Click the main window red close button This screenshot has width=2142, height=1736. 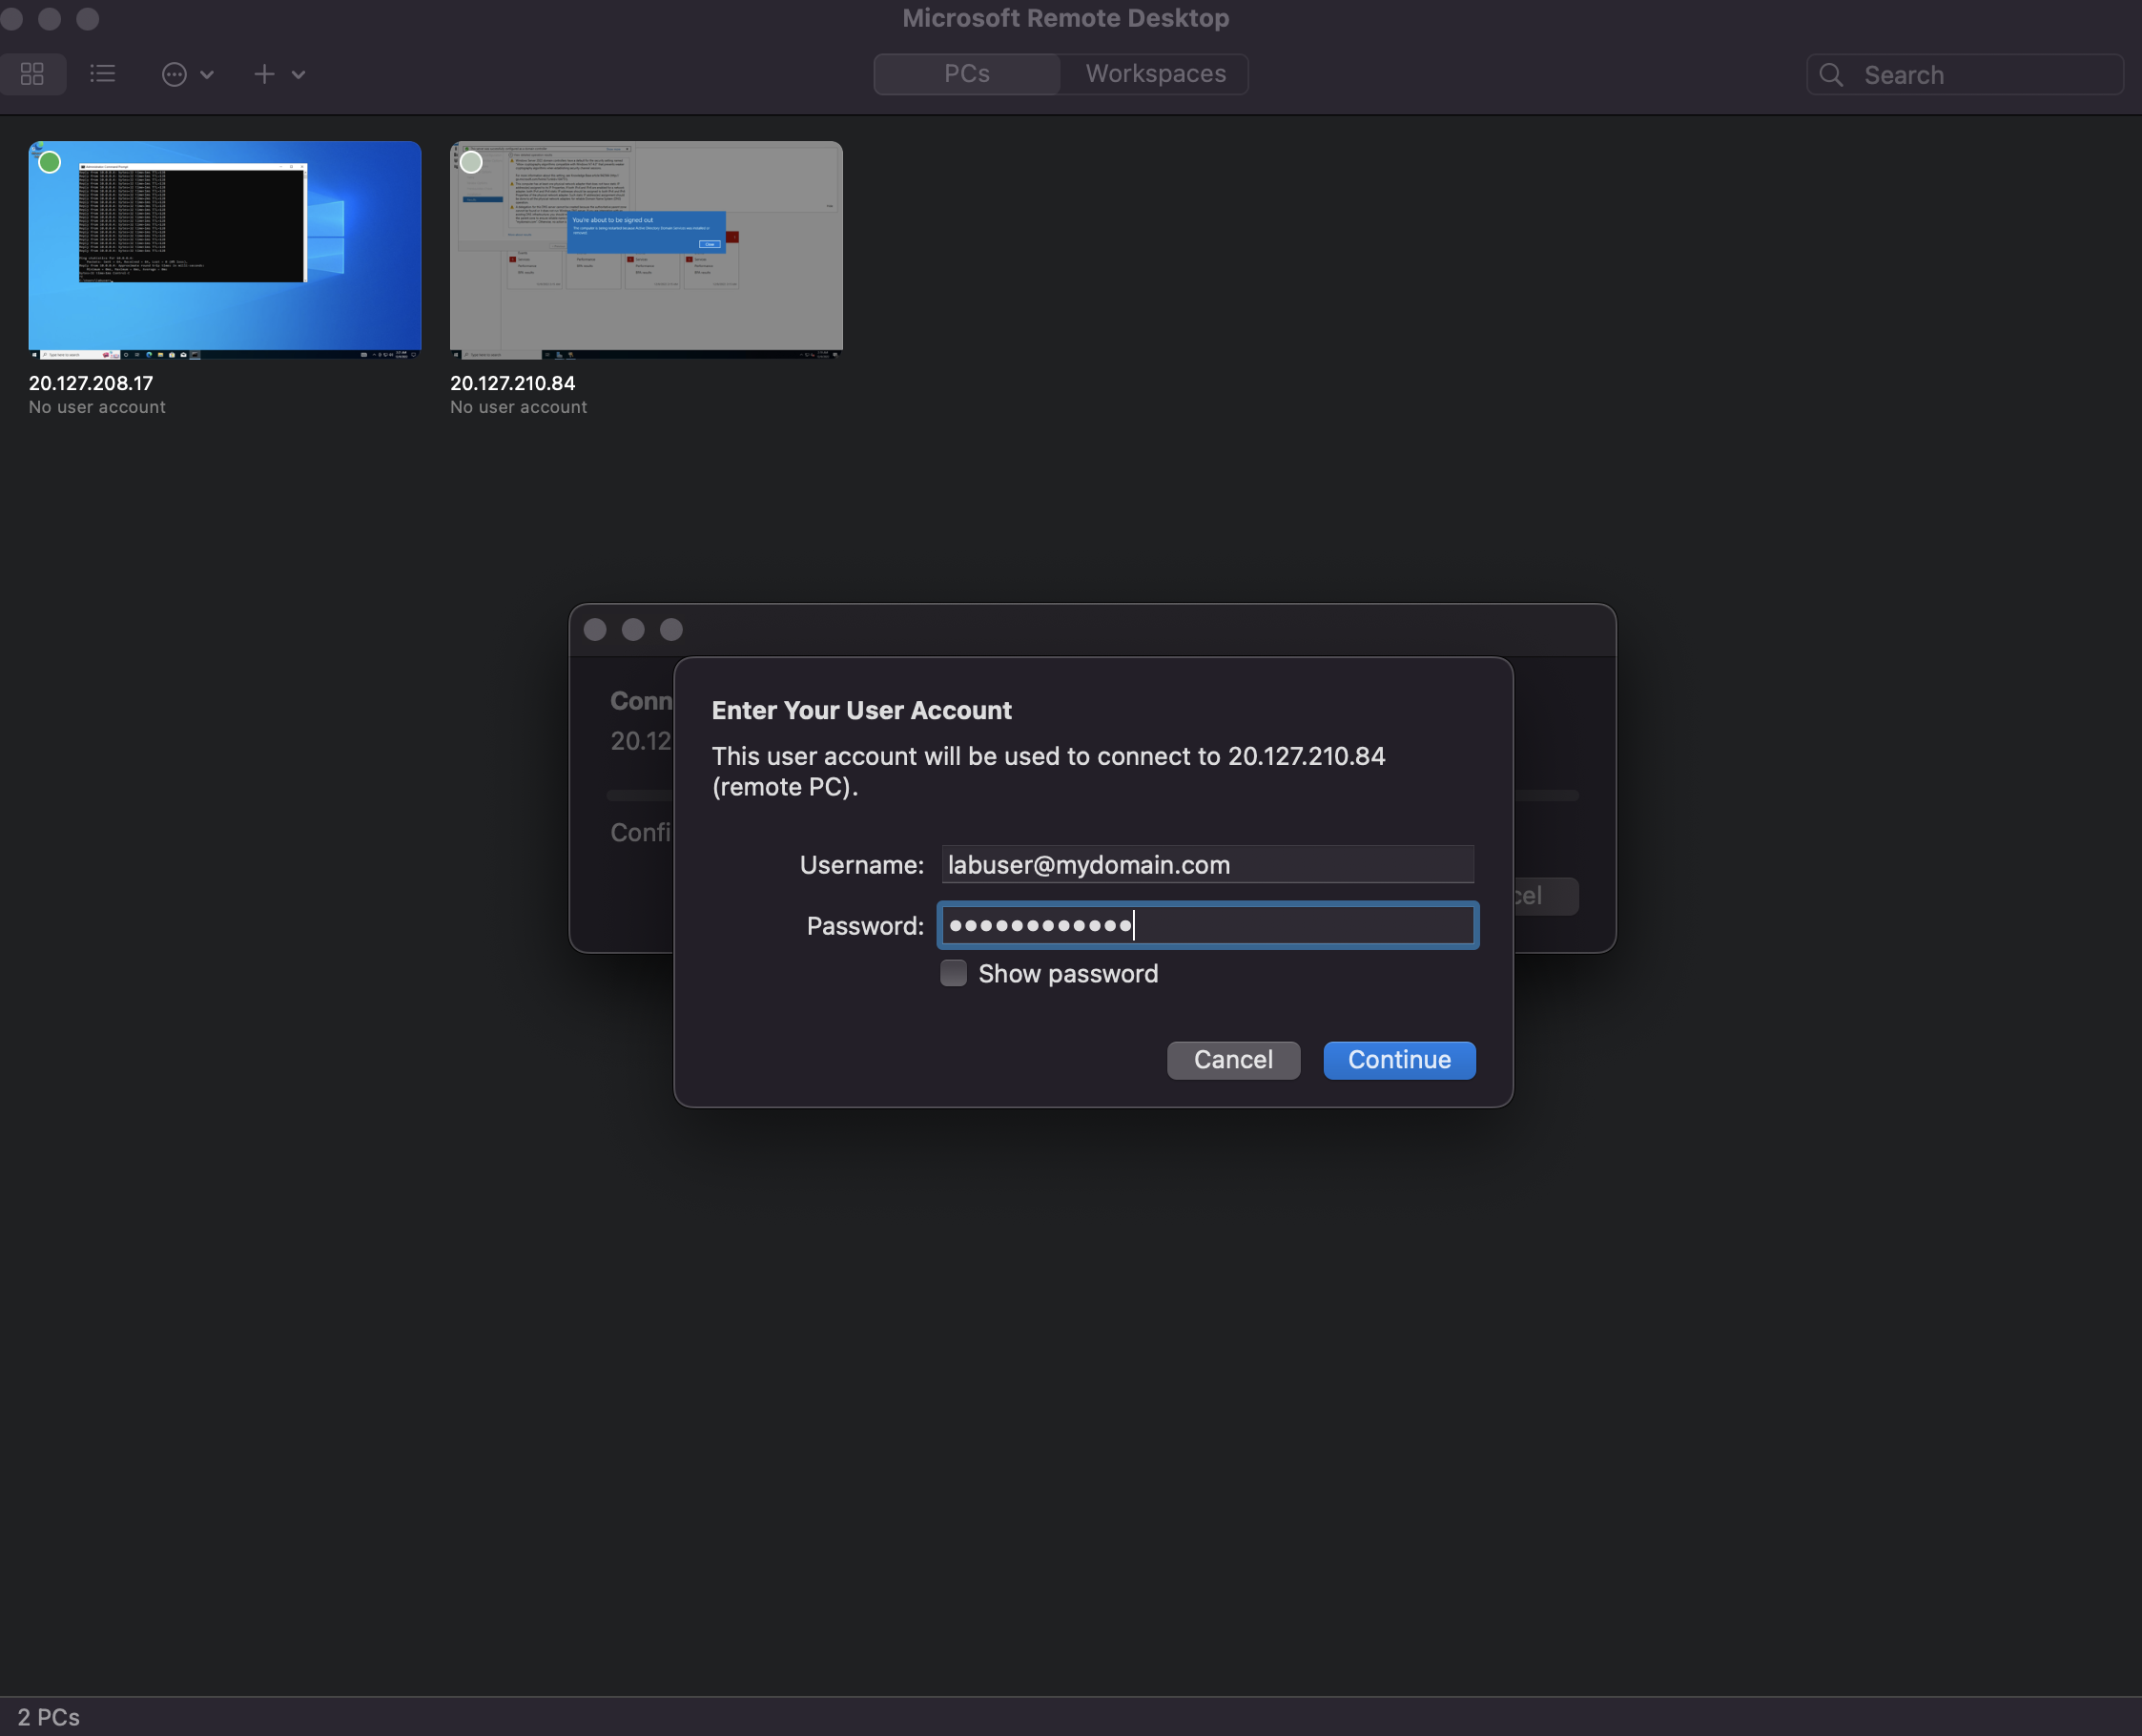tap(11, 18)
